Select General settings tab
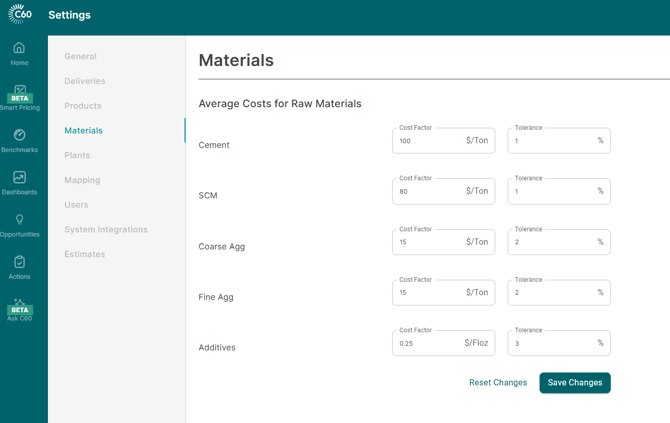This screenshot has width=670, height=423. tap(80, 57)
